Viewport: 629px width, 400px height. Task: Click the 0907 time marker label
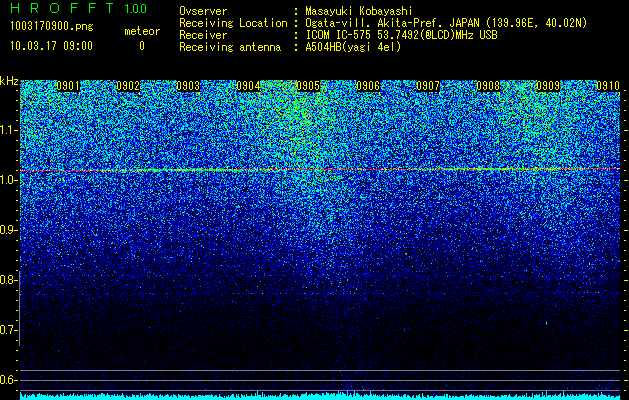tap(428, 86)
